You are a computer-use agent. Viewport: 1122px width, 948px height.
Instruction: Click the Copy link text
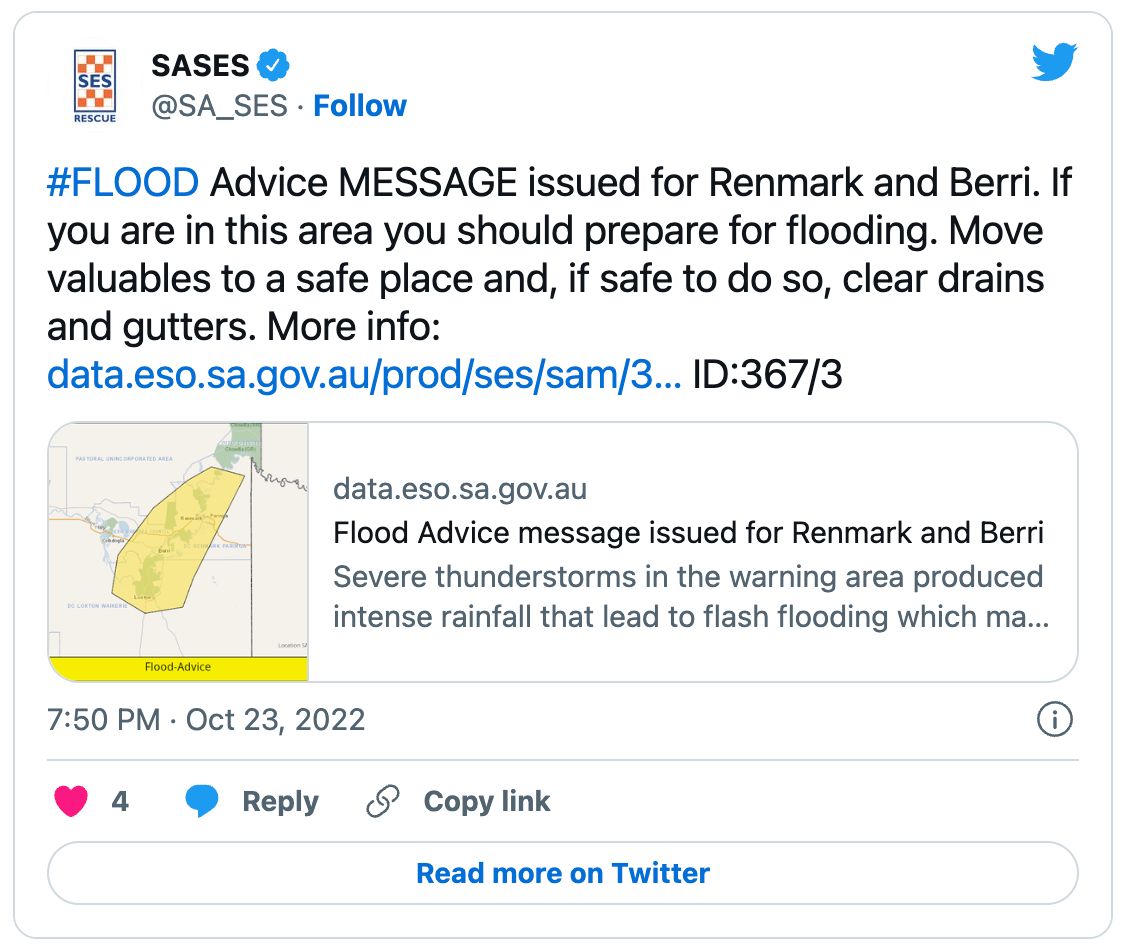click(x=487, y=801)
